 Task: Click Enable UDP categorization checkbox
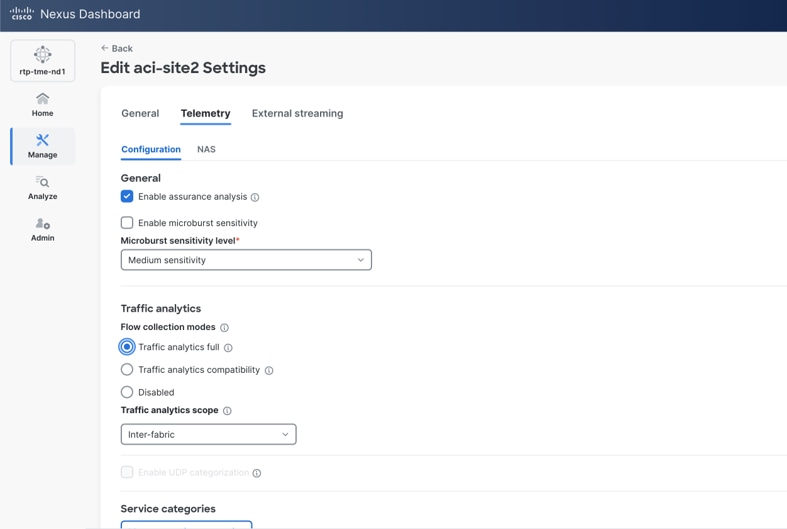(127, 472)
